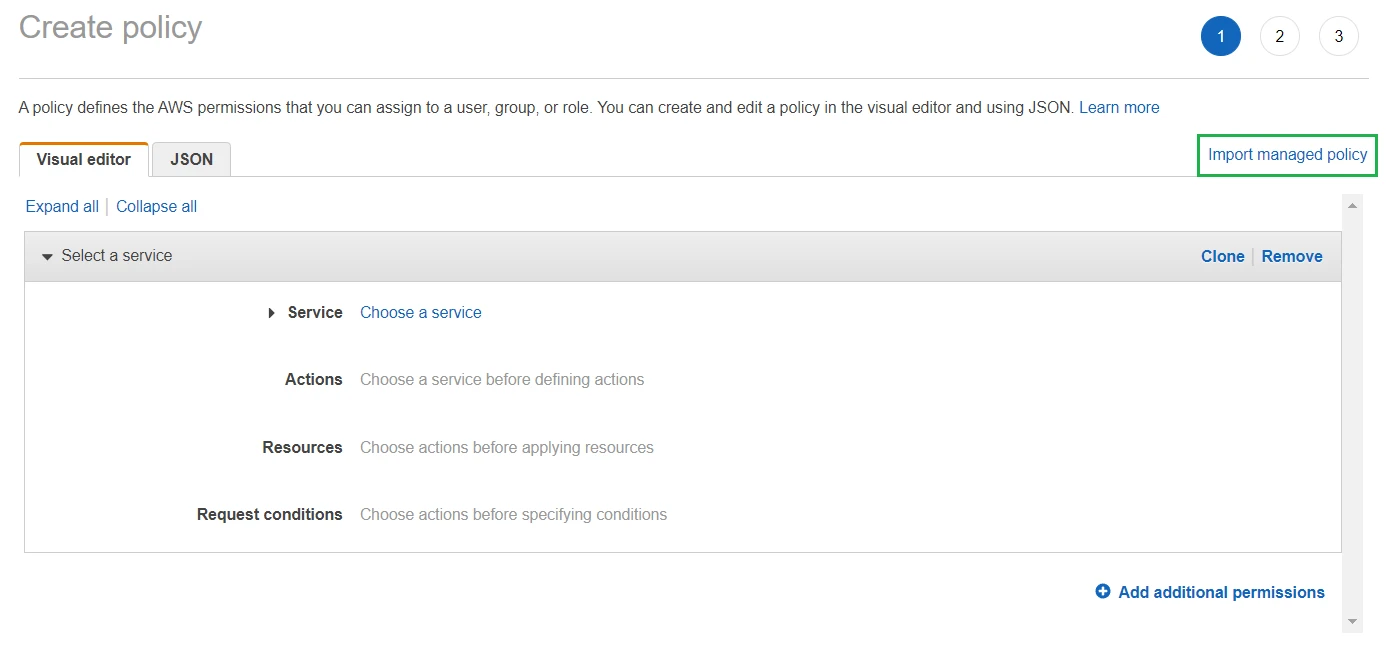Open the JSON tab
This screenshot has height=661, width=1393.
click(x=191, y=160)
